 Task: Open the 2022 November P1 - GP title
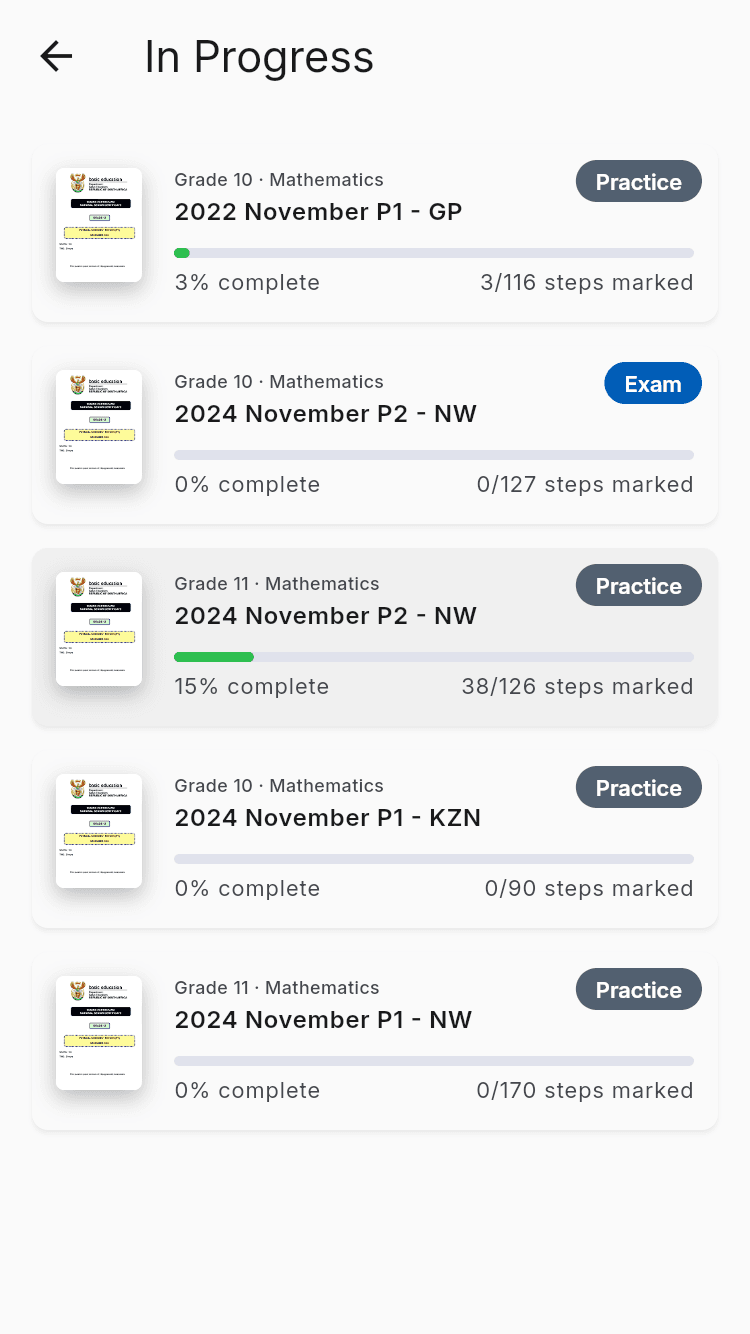318,212
